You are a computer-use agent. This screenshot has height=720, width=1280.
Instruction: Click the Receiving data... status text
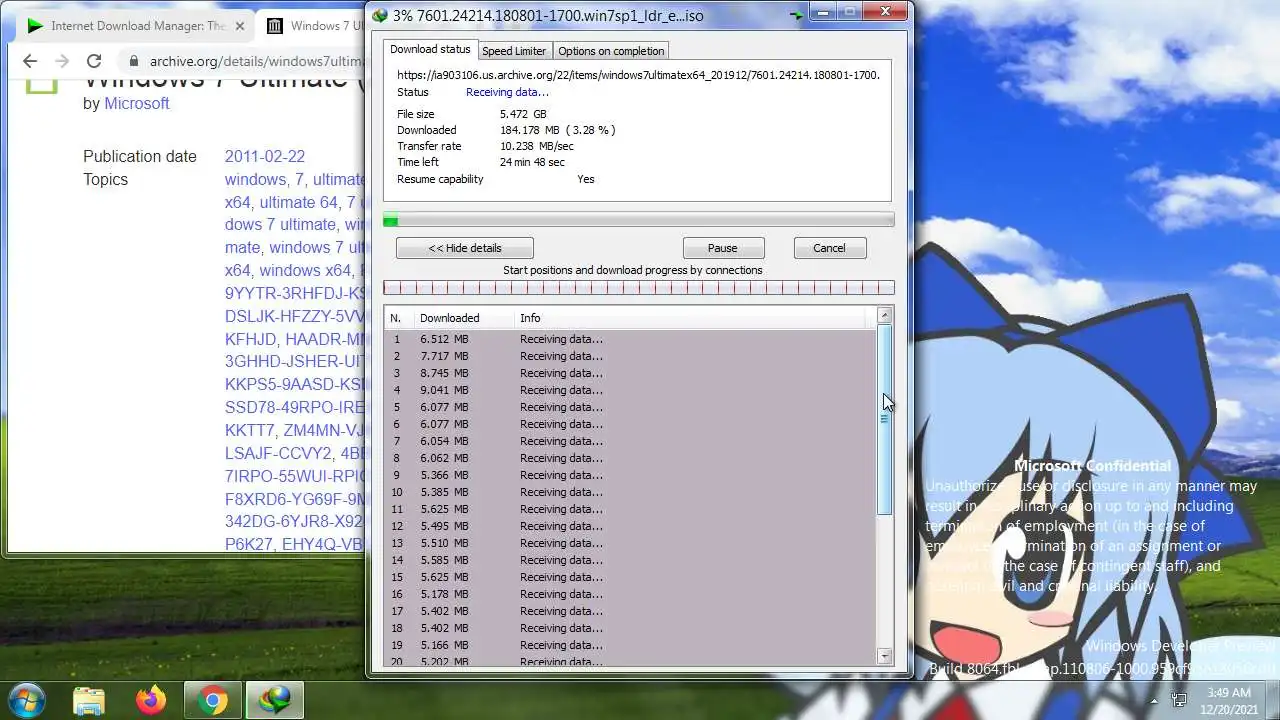[x=507, y=92]
